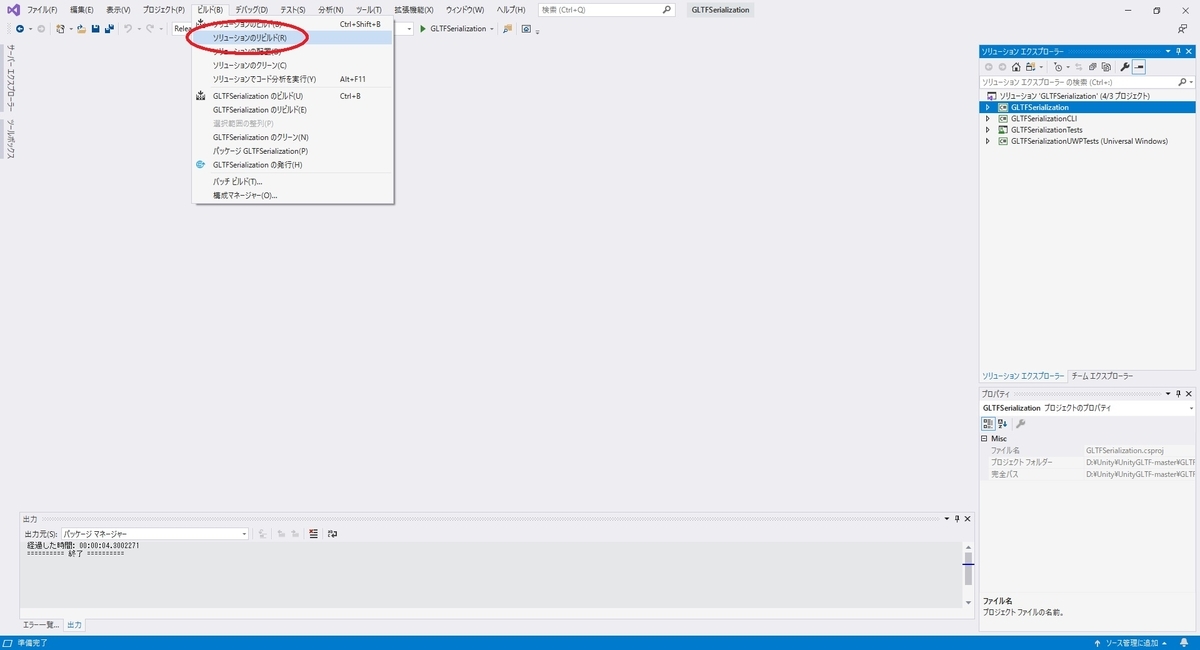Toggle pin on Properties panel

pyautogui.click(x=1178, y=394)
